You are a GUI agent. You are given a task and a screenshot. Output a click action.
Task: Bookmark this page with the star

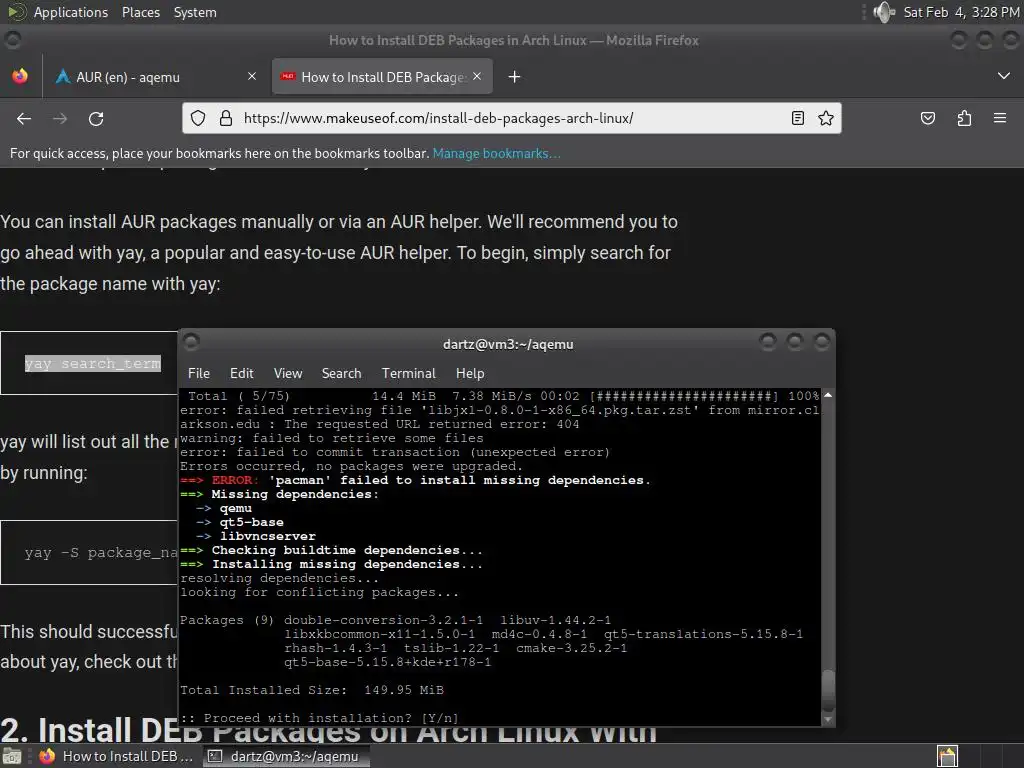(825, 118)
